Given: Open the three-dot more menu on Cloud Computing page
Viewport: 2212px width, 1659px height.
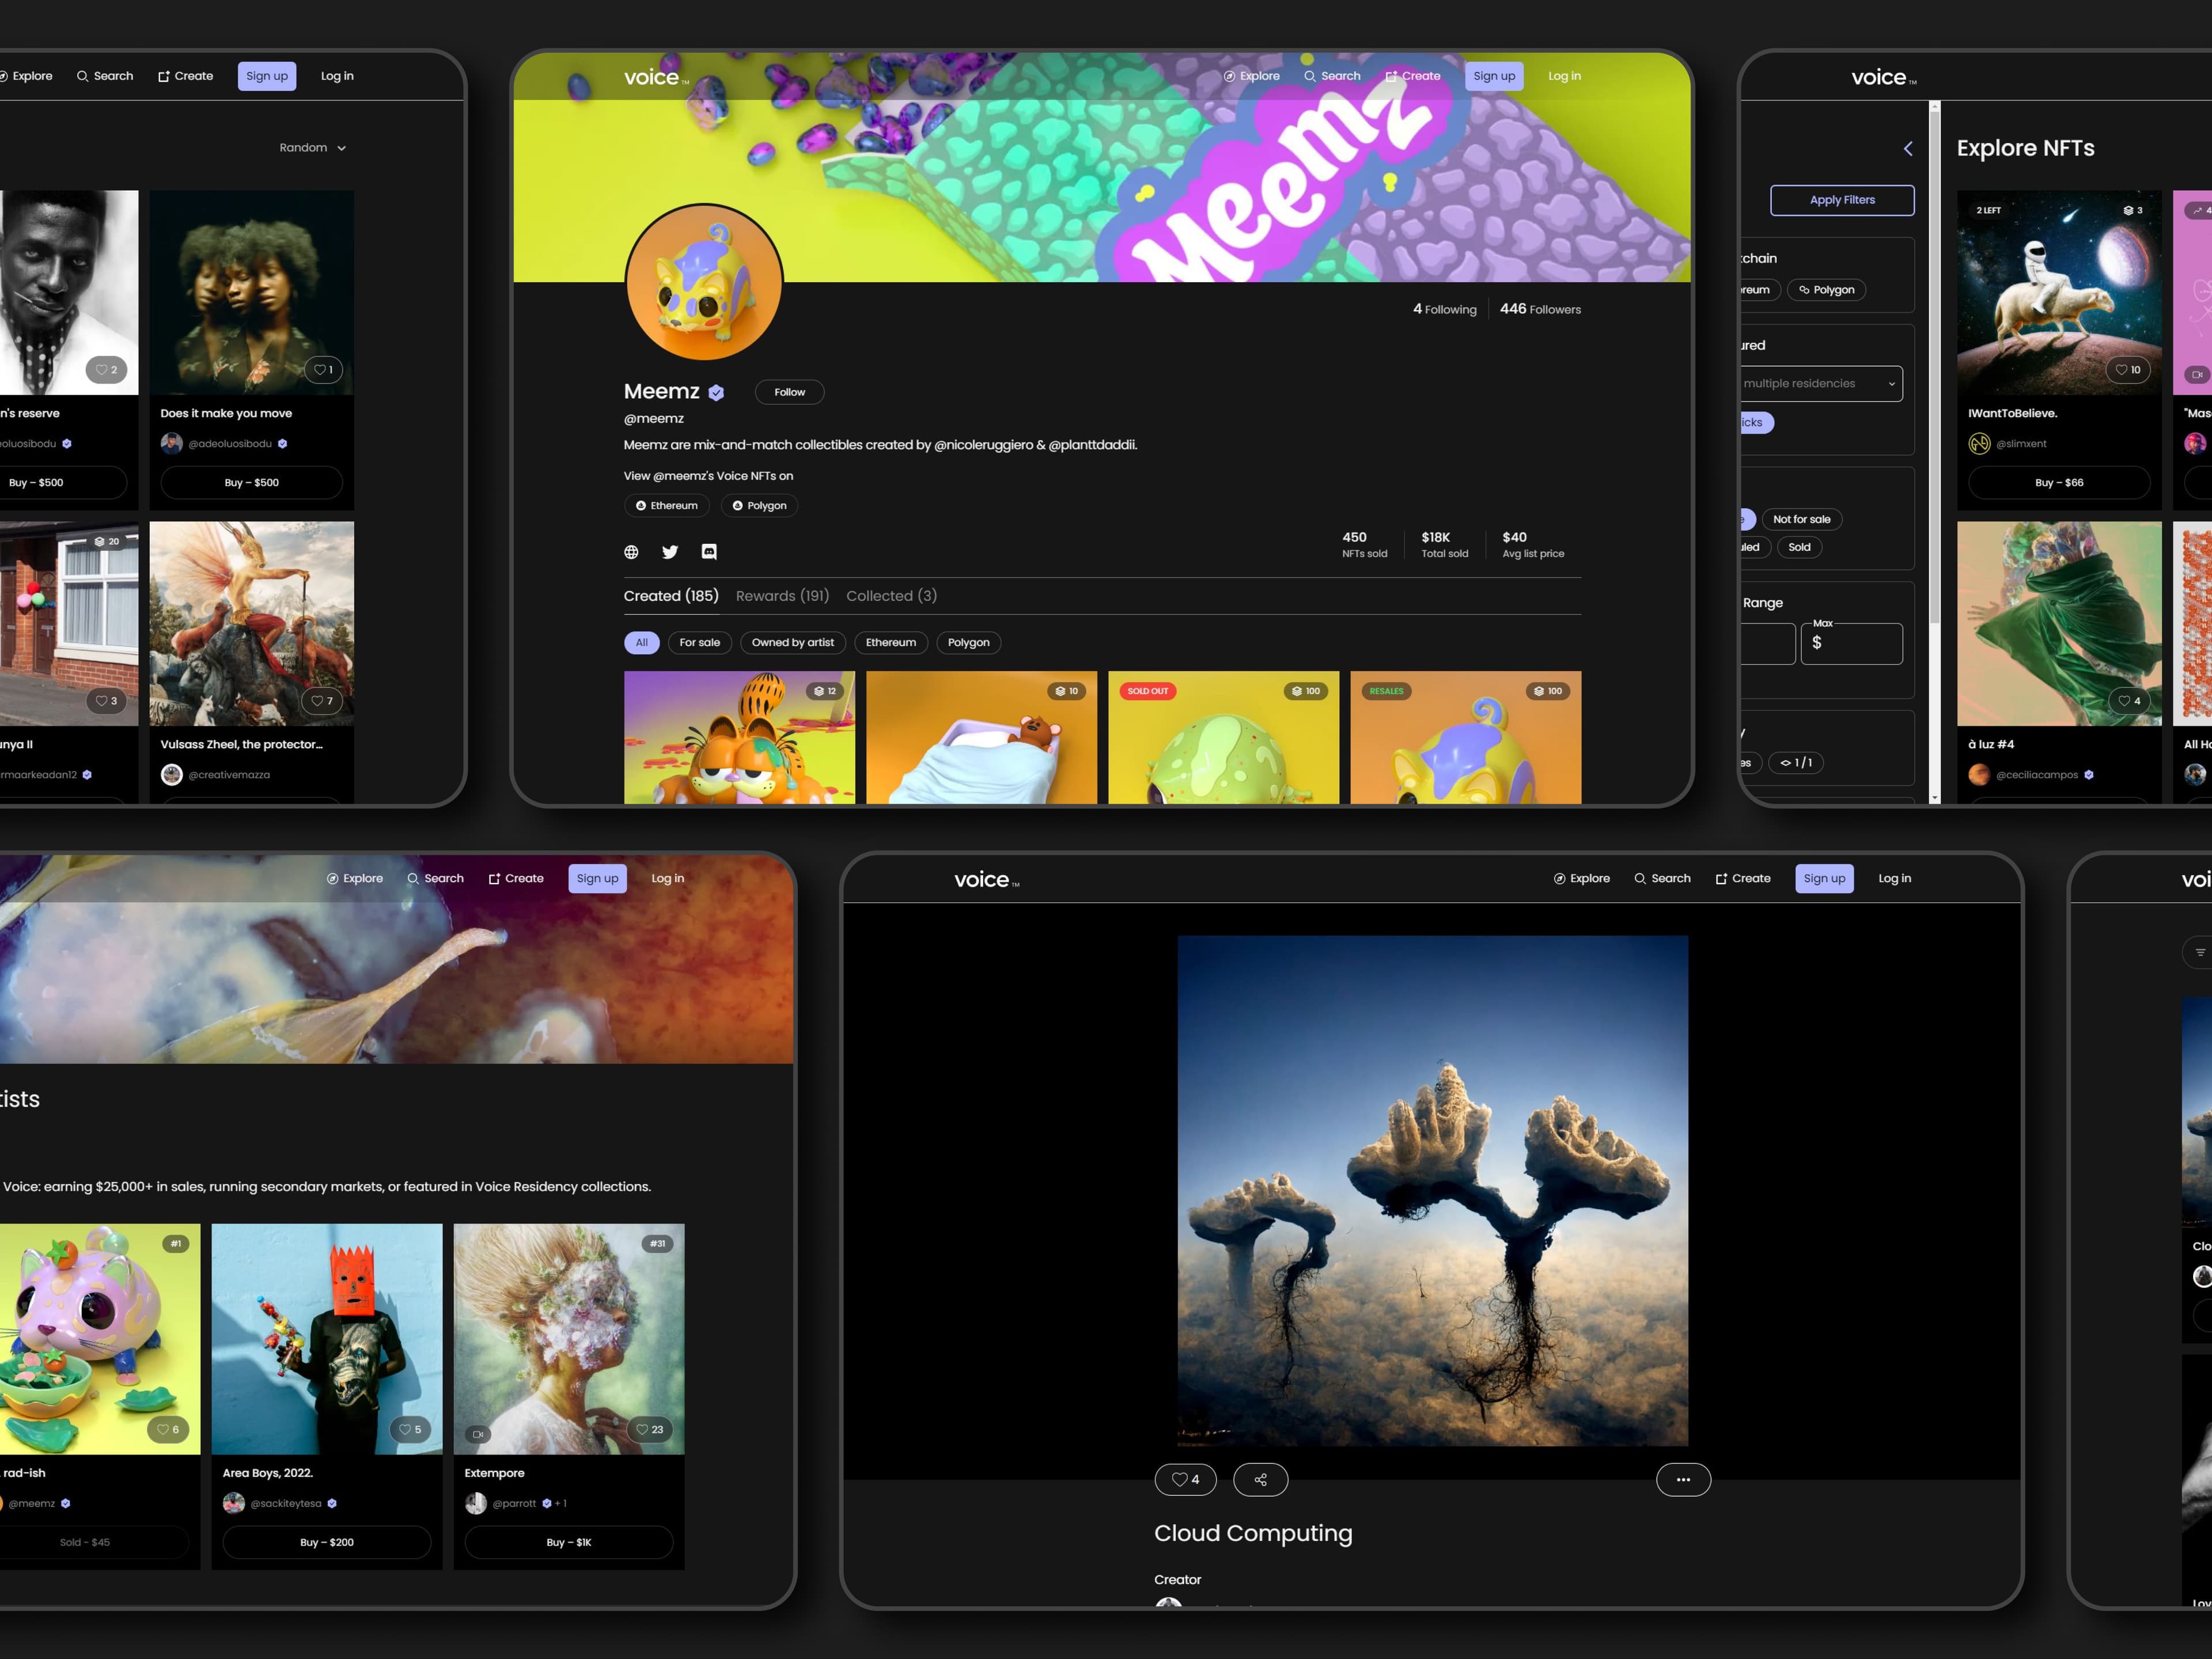Looking at the screenshot, I should pos(1683,1480).
